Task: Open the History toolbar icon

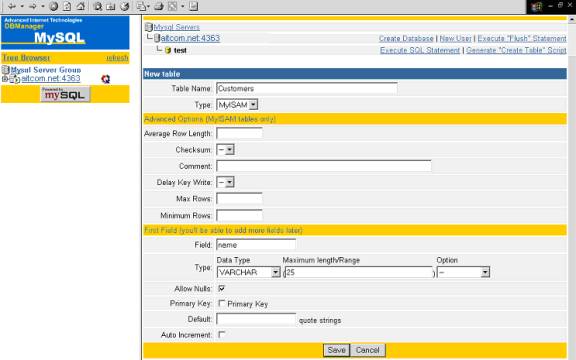Action: (x=125, y=6)
